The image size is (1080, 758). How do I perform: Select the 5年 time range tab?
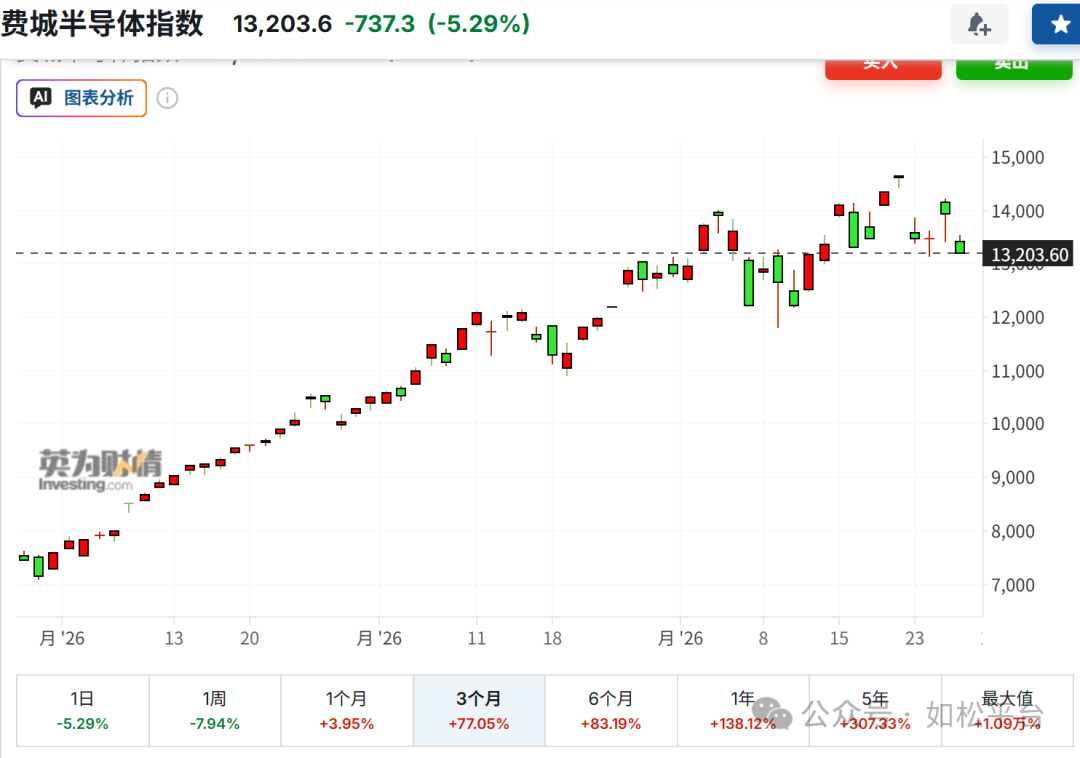pyautogui.click(x=875, y=710)
